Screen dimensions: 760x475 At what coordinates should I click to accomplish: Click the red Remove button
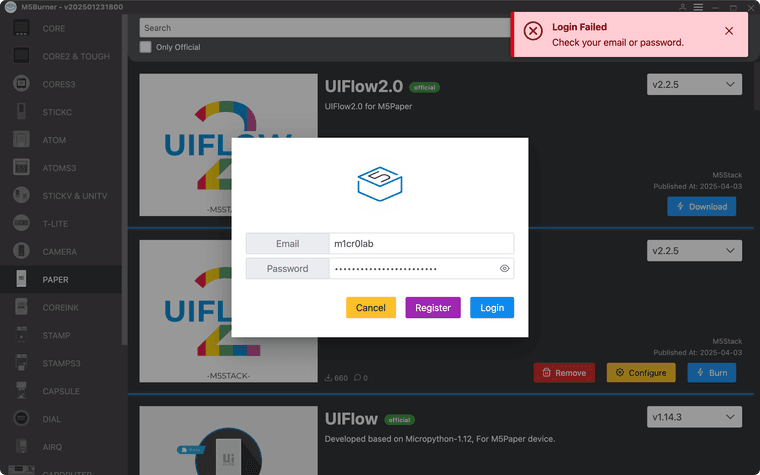tap(564, 373)
